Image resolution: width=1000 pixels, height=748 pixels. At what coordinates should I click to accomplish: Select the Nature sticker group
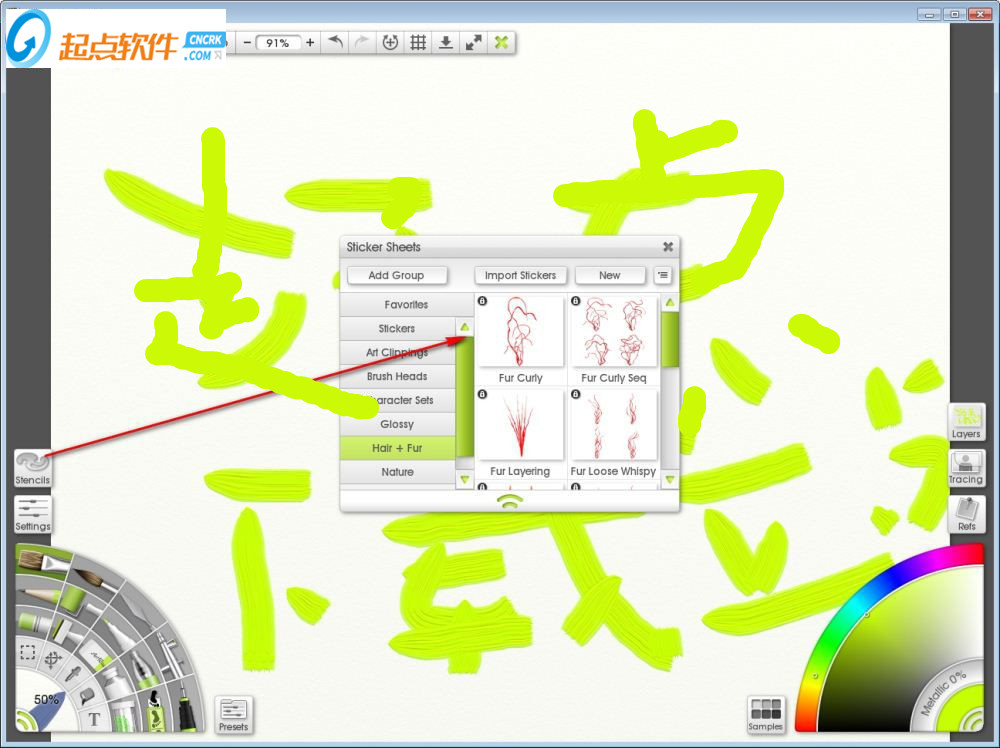tap(397, 472)
